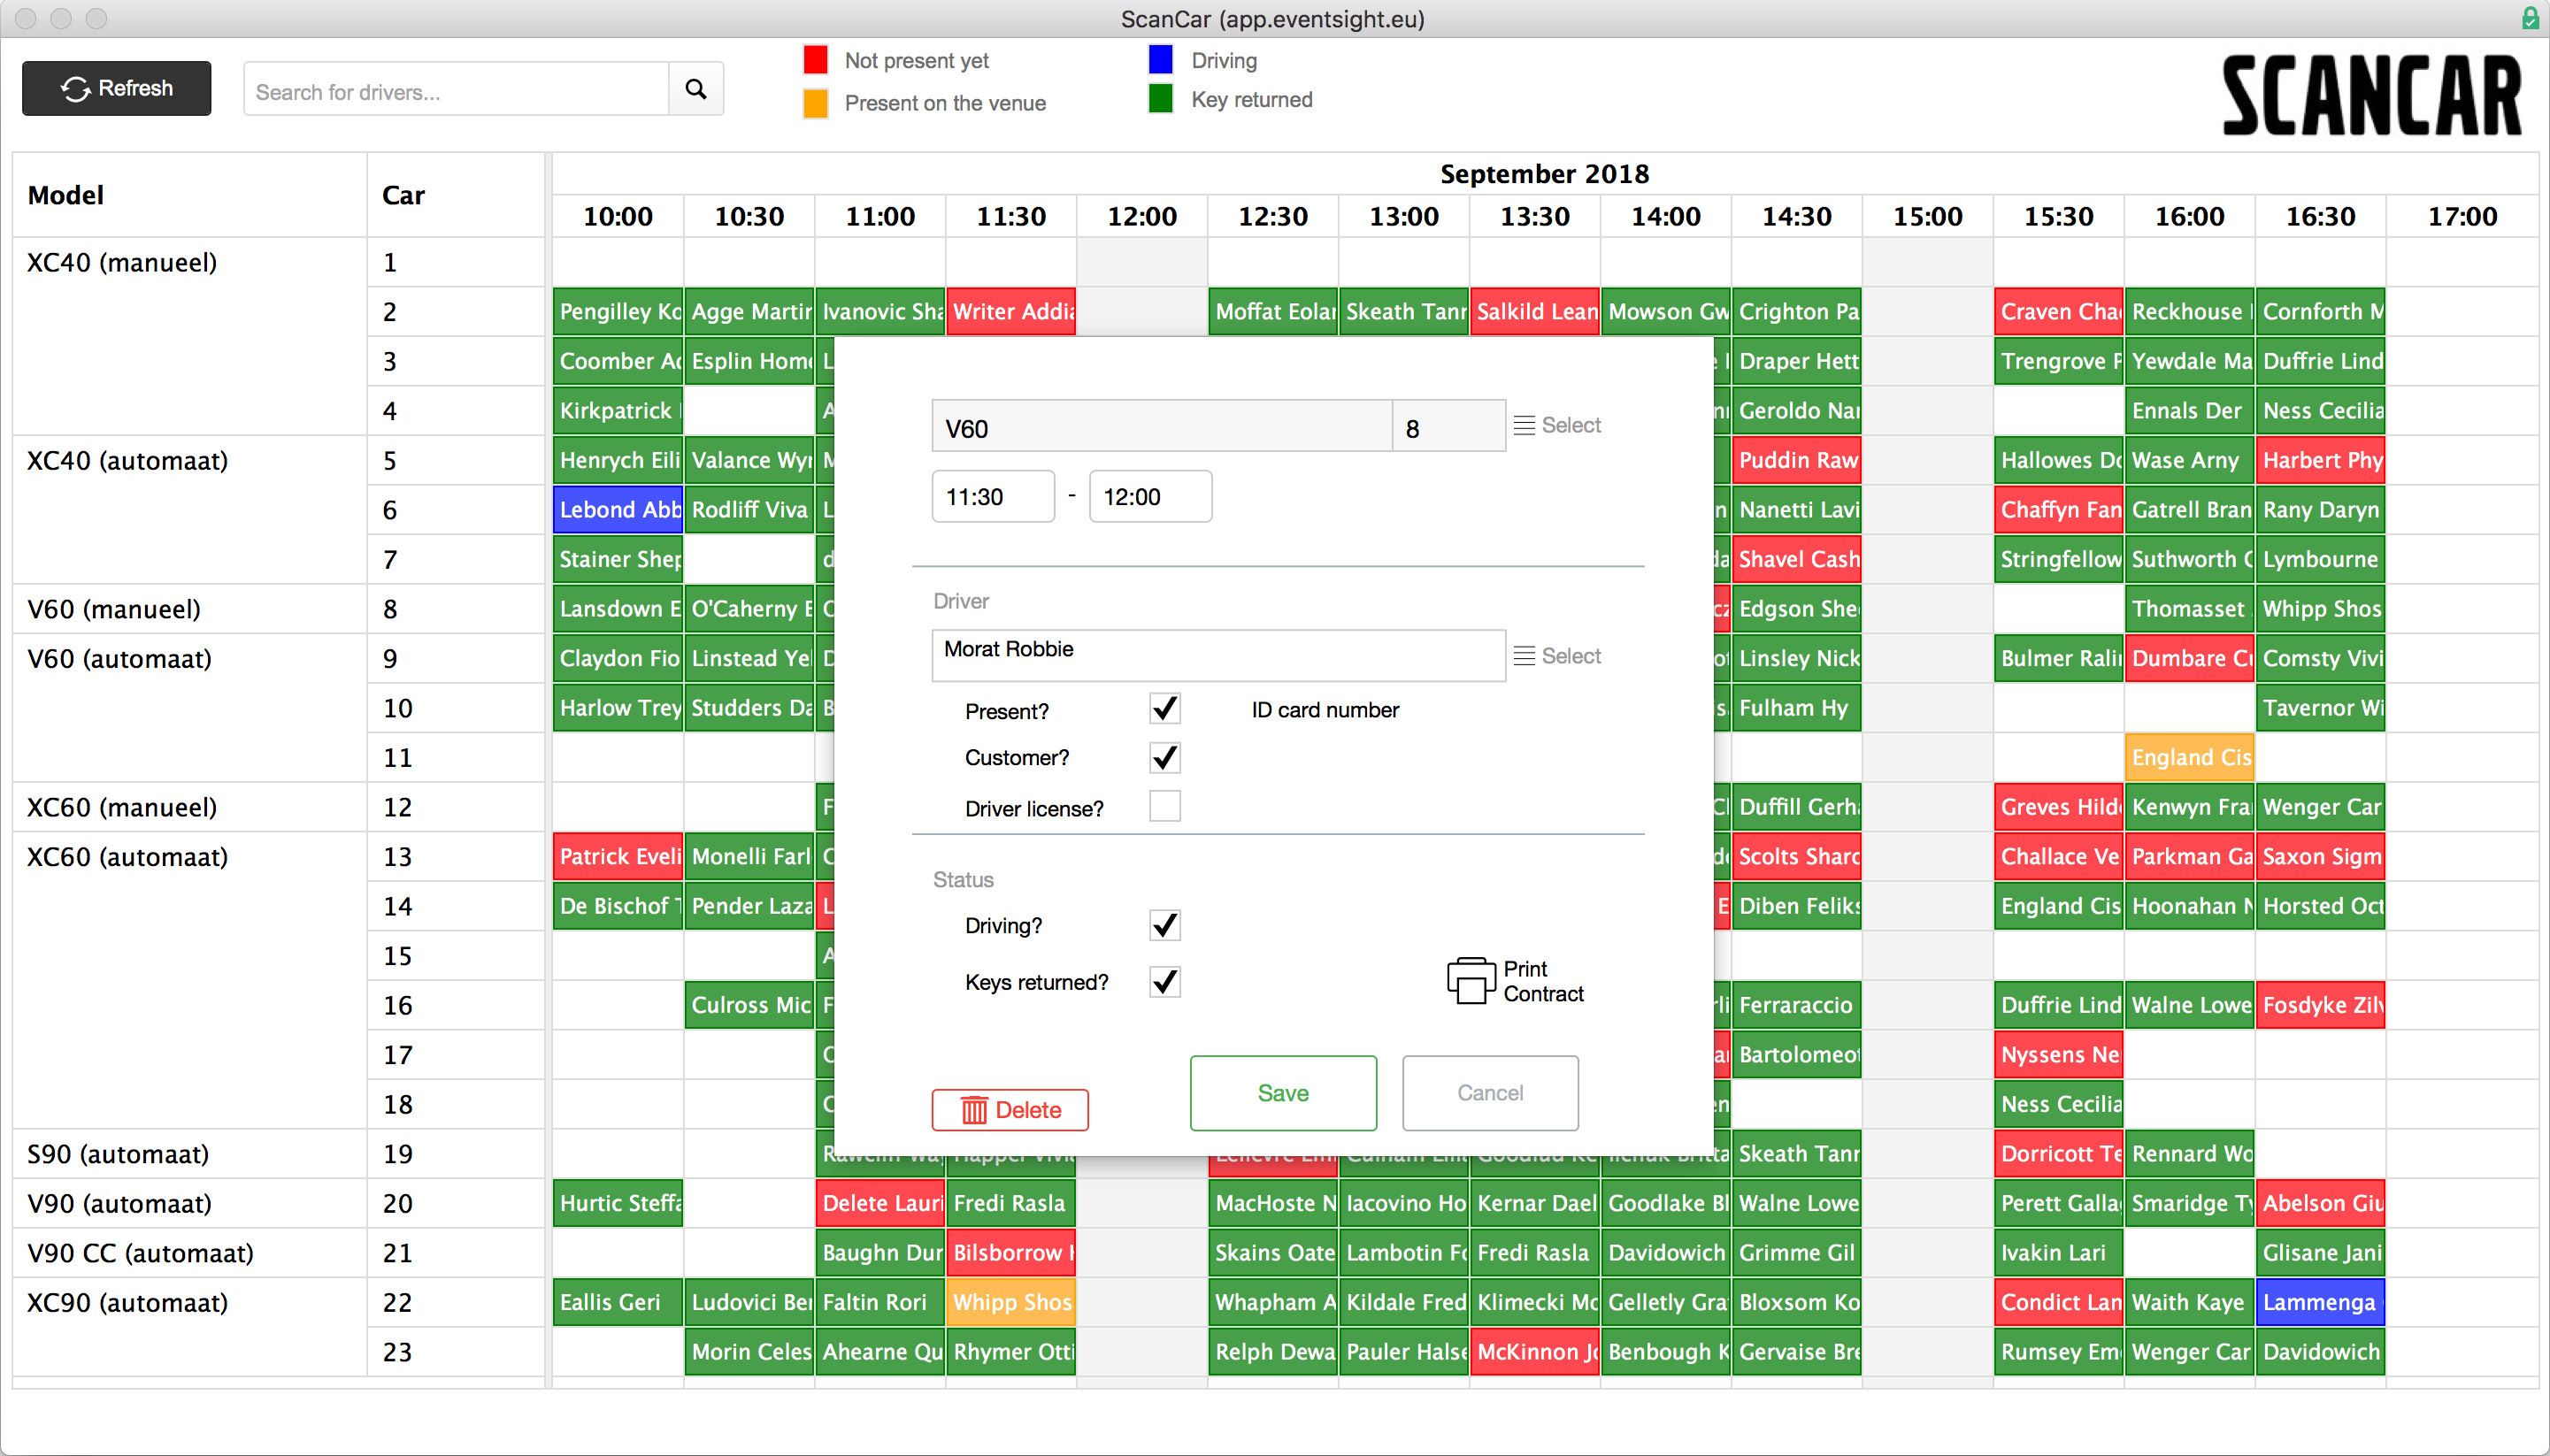
Task: Uncheck the Present? checkbox
Action: tap(1164, 709)
